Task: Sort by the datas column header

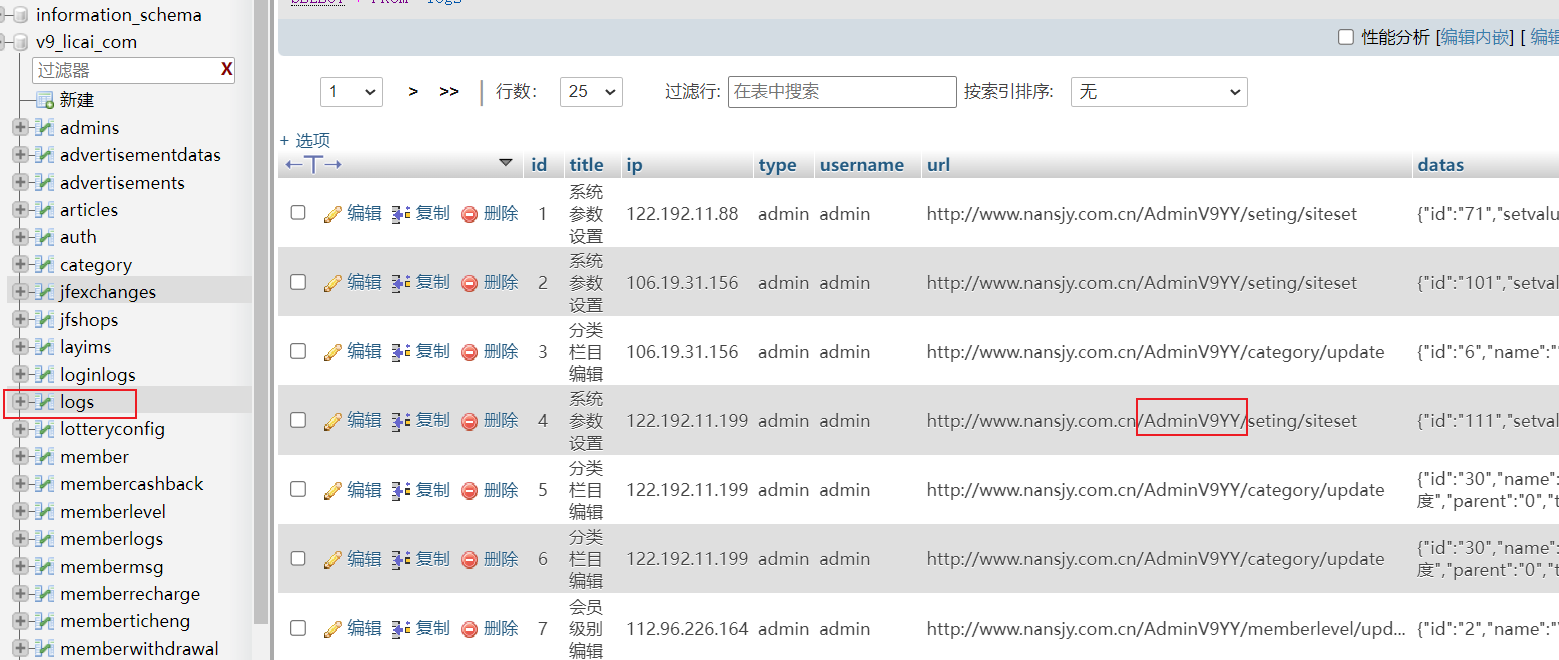Action: 1440,165
